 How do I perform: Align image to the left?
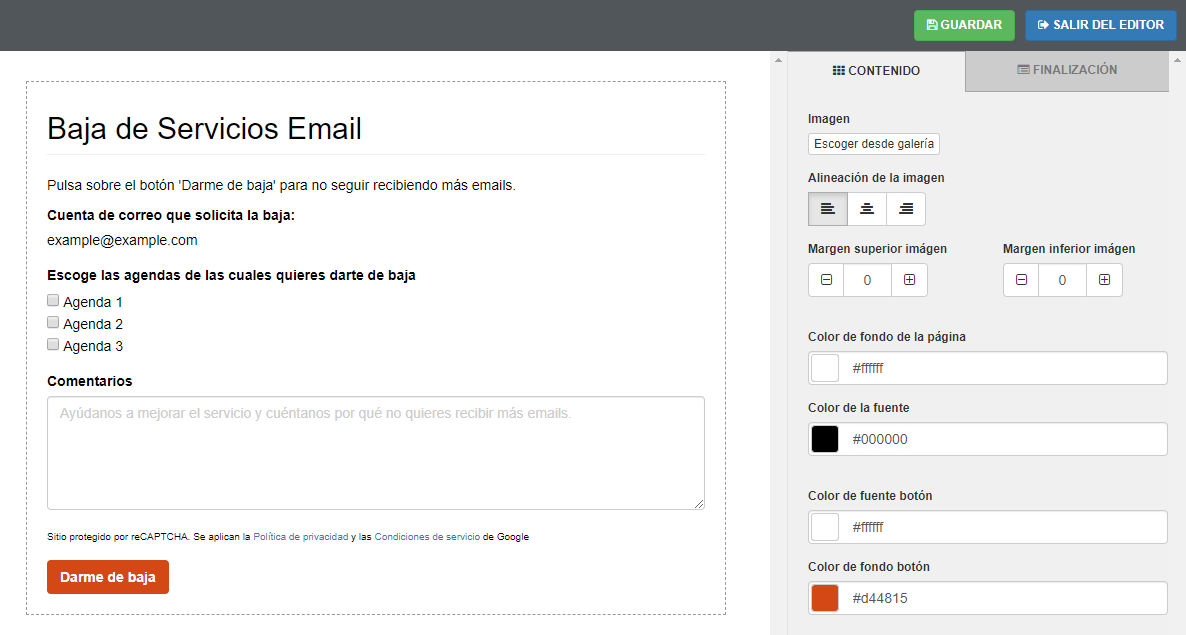(x=827, y=209)
